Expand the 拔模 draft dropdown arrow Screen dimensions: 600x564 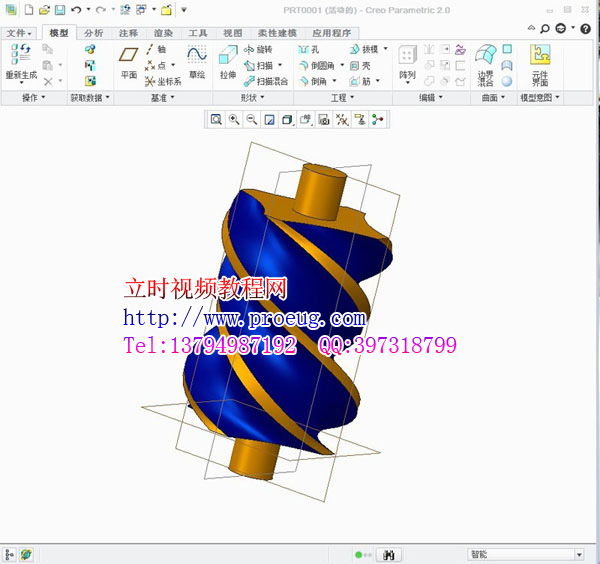(385, 49)
